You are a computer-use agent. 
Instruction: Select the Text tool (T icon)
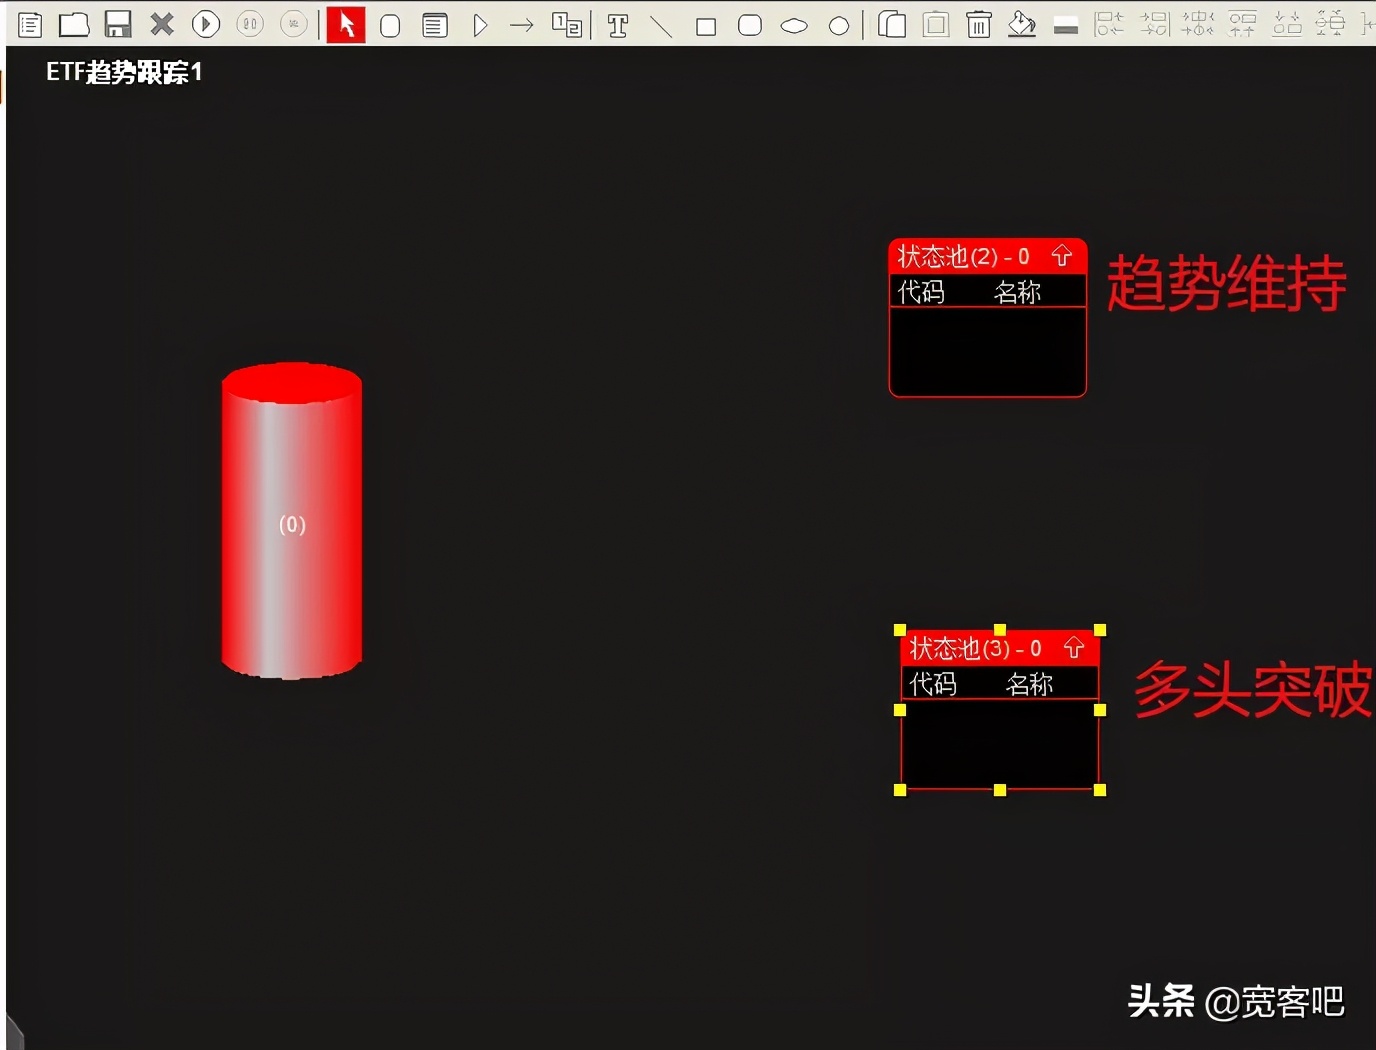coord(618,25)
